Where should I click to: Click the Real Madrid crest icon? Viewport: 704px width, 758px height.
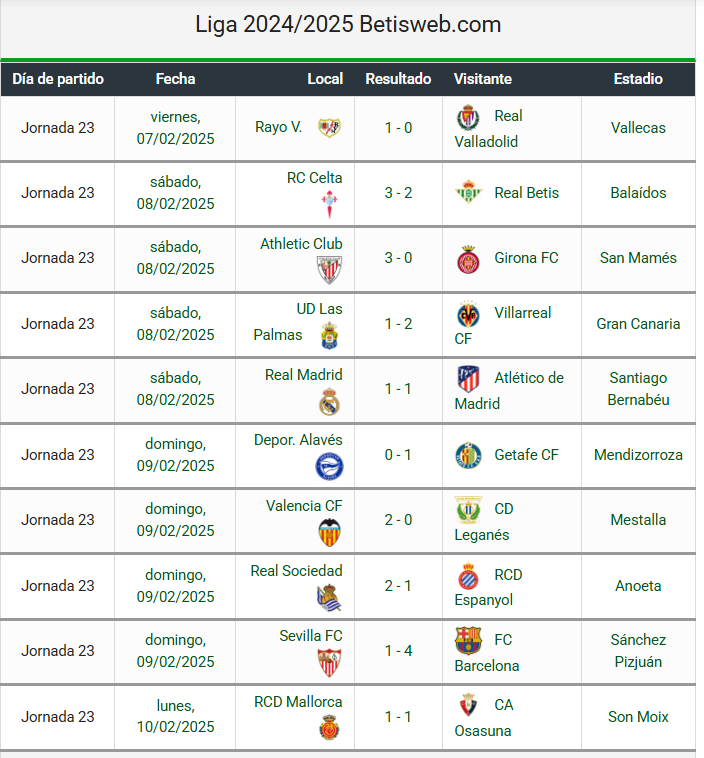(329, 401)
